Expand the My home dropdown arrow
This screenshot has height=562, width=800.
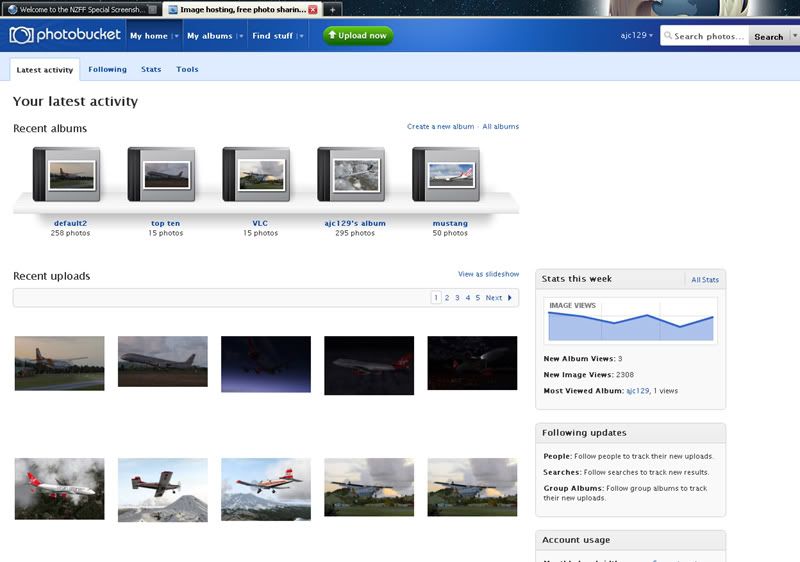[x=177, y=36]
